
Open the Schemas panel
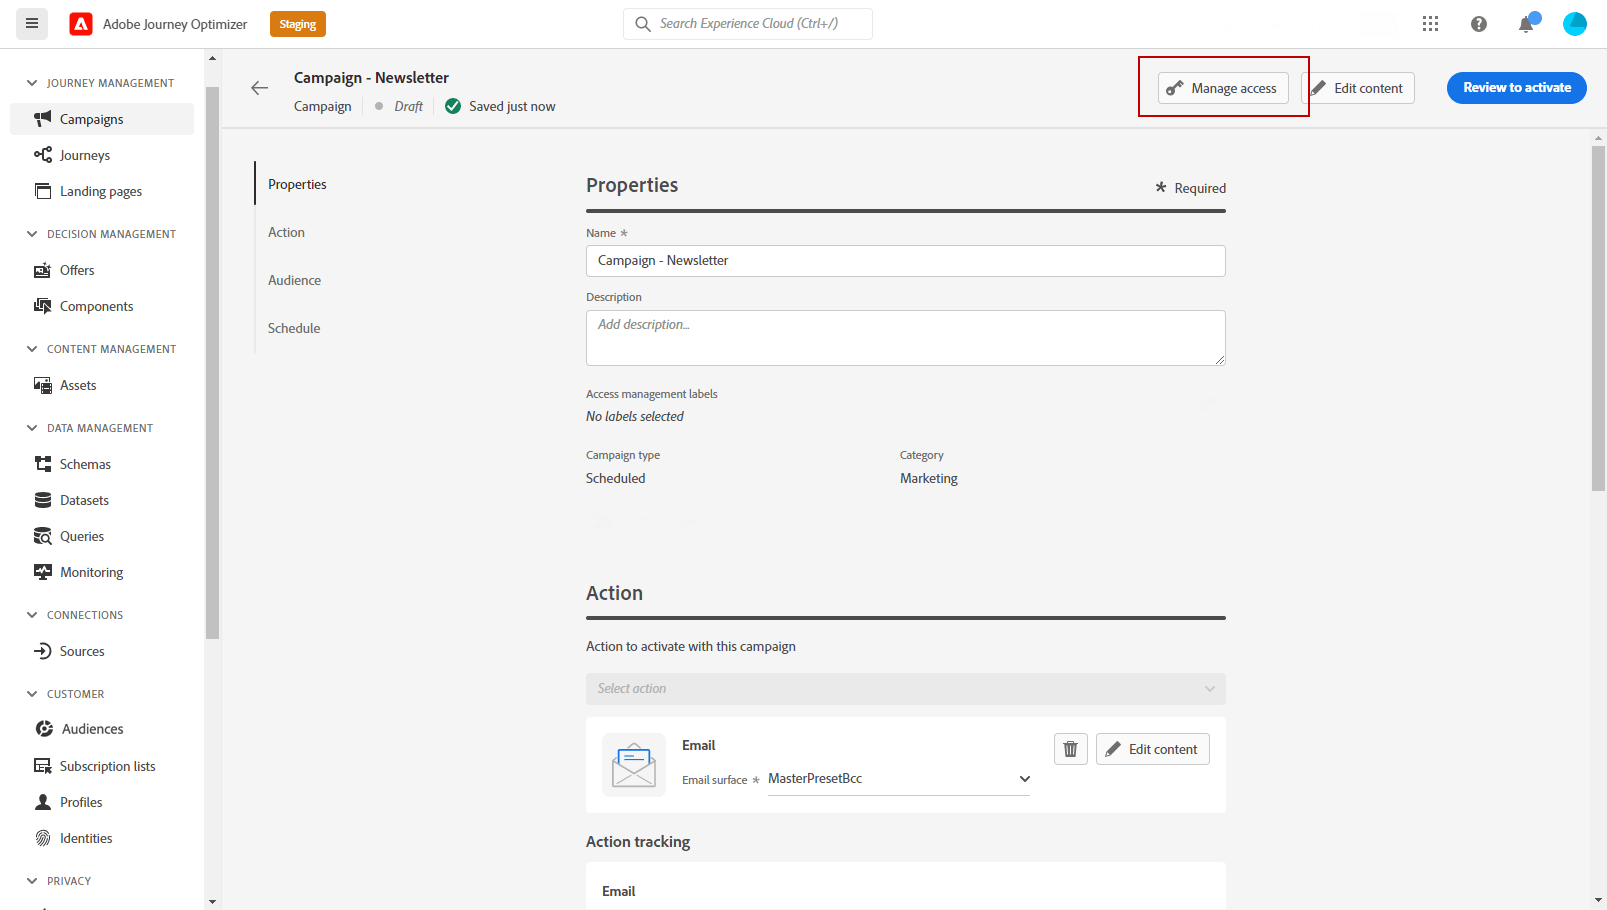tap(85, 464)
